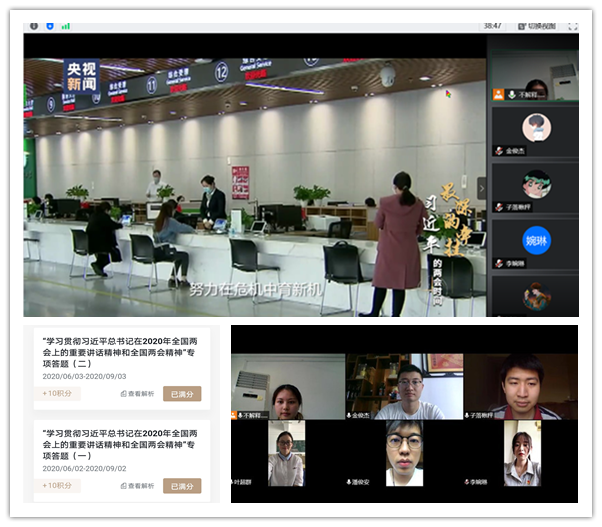Click the green signal strength icon

pyautogui.click(x=66, y=26)
